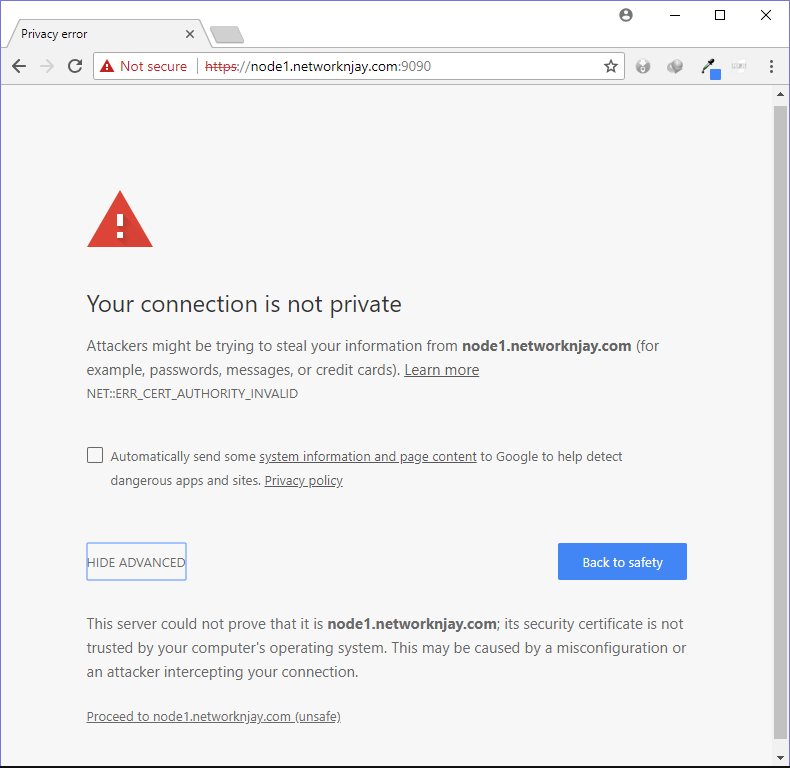Open the Chrome three-dot menu
Viewport: 790px width, 768px height.
(771, 66)
